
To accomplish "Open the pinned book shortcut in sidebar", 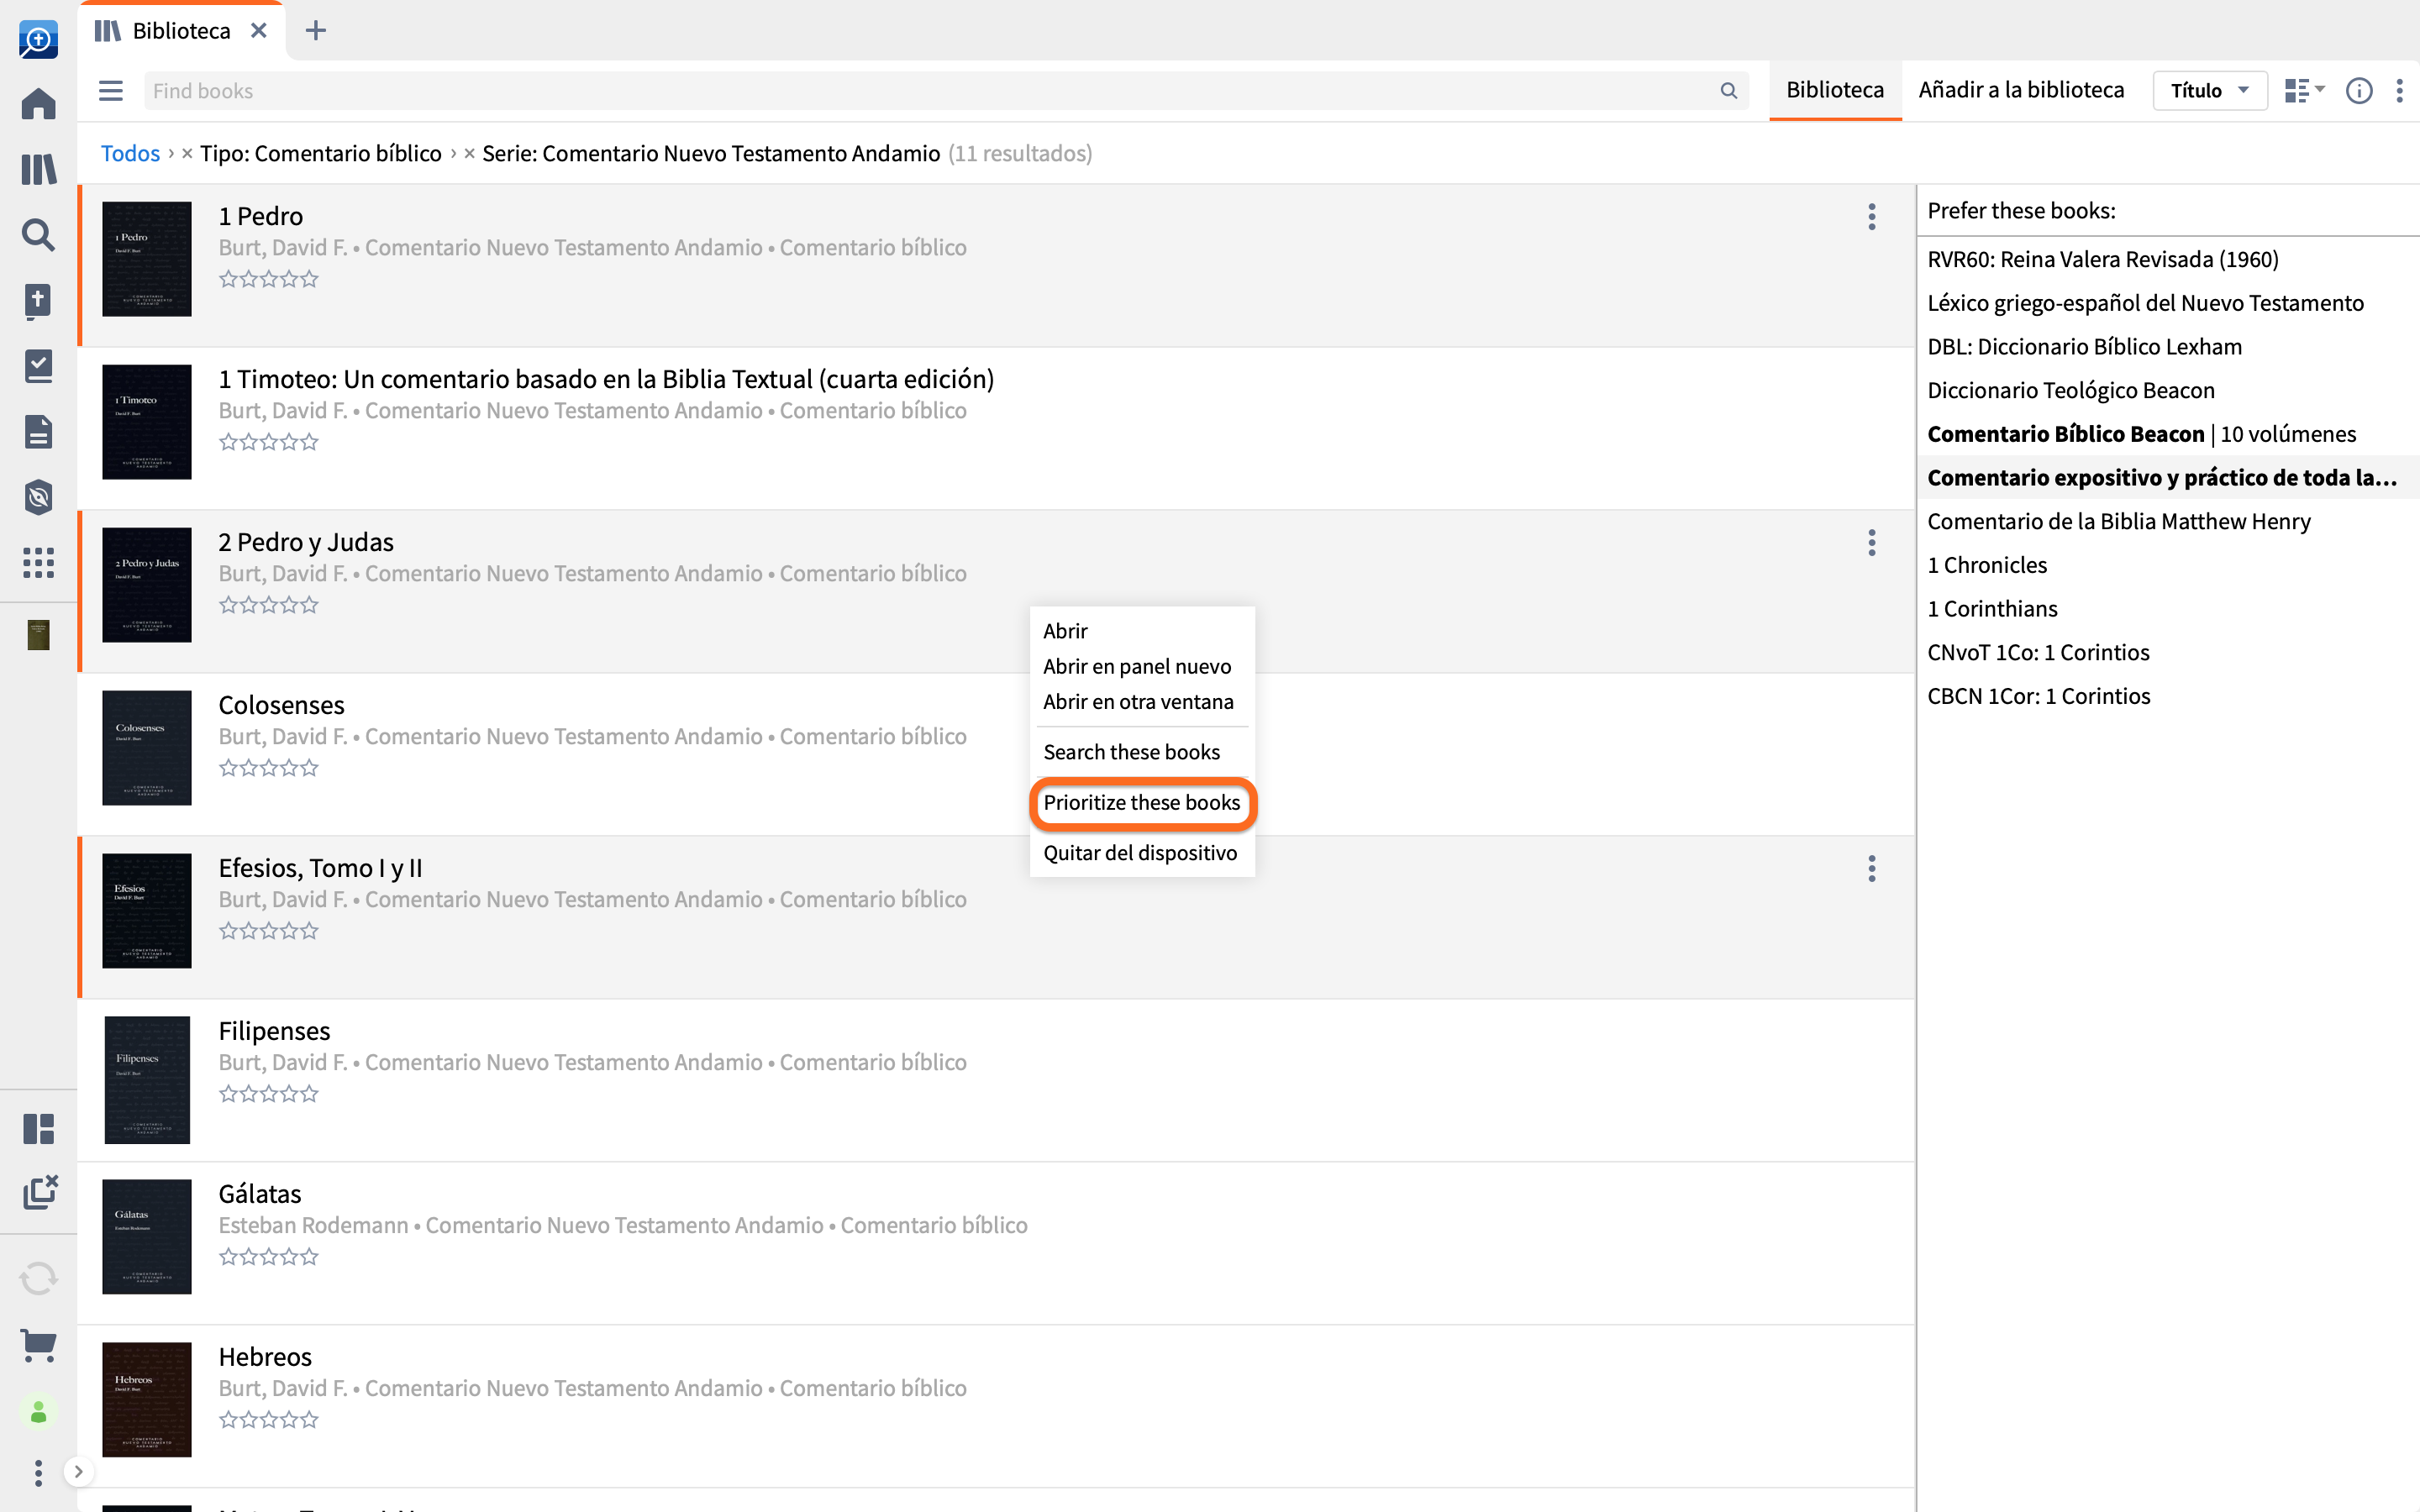I will [x=38, y=635].
